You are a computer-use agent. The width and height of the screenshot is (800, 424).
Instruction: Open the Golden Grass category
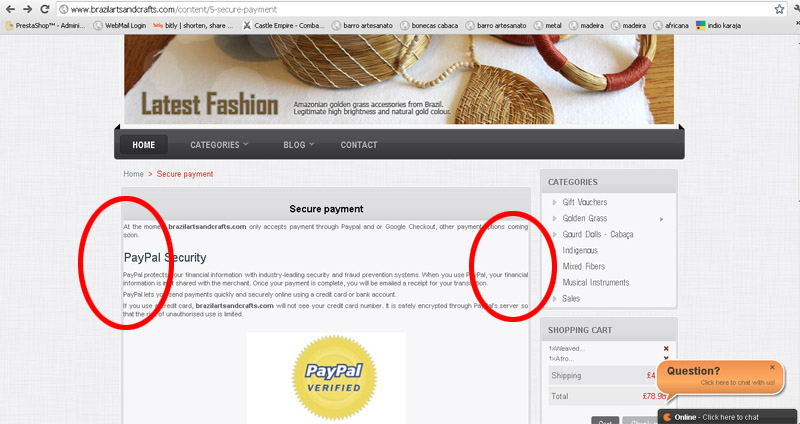pyautogui.click(x=585, y=218)
